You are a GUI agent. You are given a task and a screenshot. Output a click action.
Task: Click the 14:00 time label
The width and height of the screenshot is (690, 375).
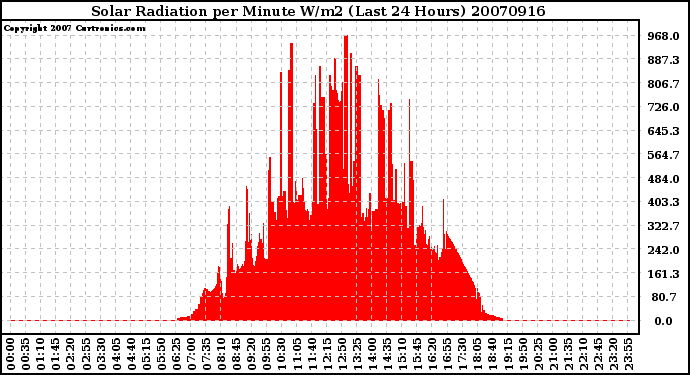(x=371, y=355)
